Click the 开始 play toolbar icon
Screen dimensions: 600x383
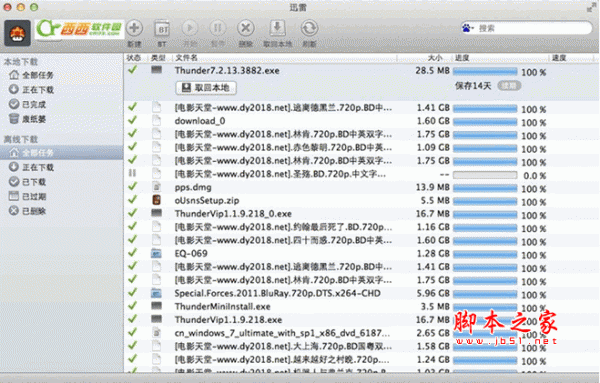point(189,28)
